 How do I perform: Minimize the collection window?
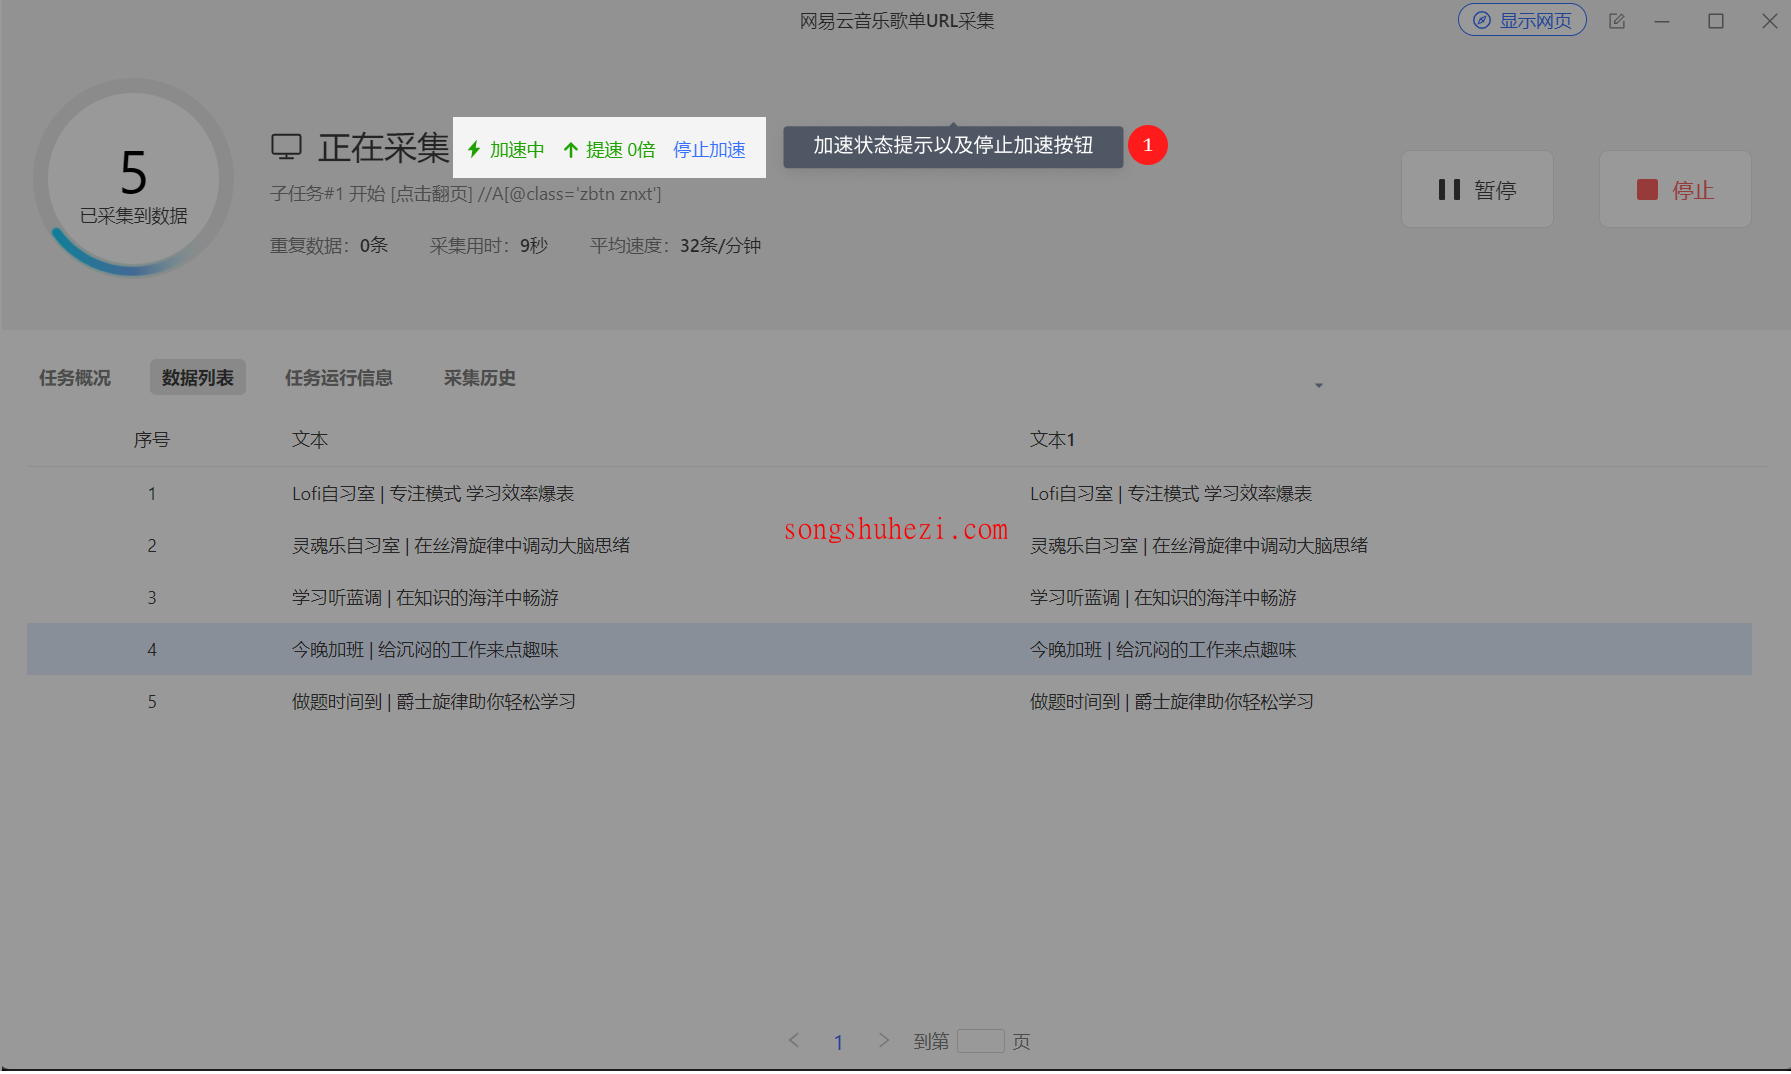1662,21
